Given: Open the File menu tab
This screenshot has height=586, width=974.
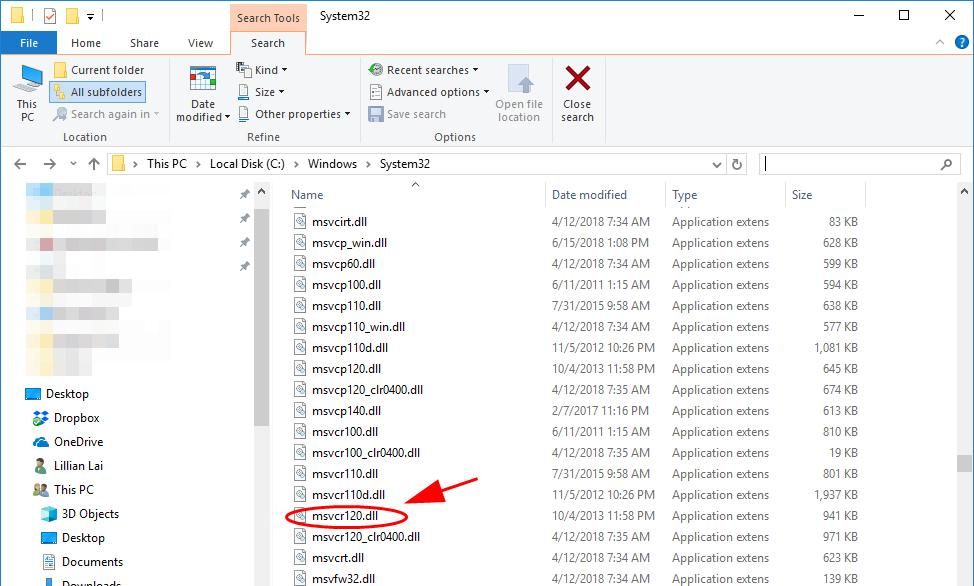Looking at the screenshot, I should click(x=29, y=43).
